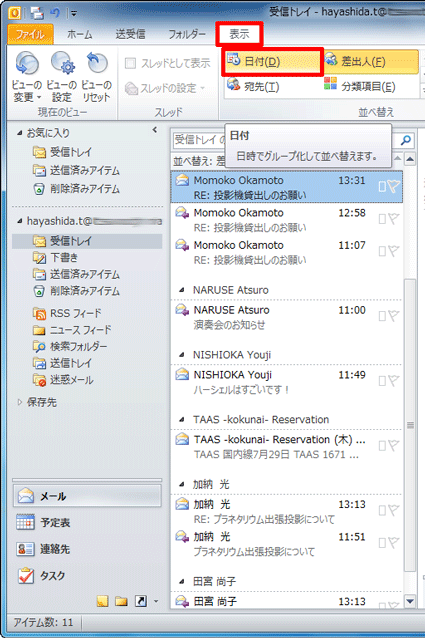Open the 検索フォルダー folder
Viewport: 425px width, 638px height.
click(70, 347)
